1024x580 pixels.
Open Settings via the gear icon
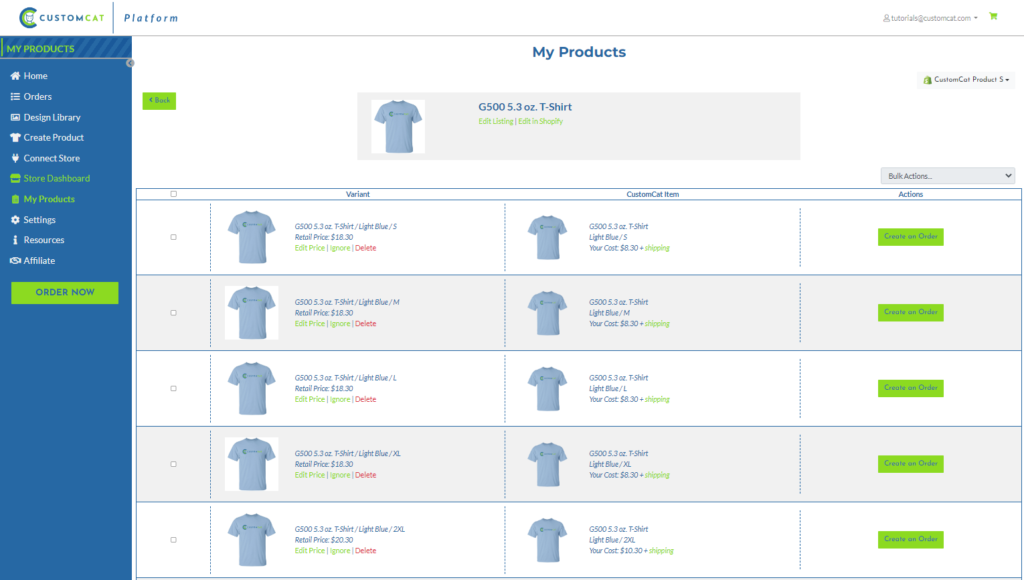(14, 219)
